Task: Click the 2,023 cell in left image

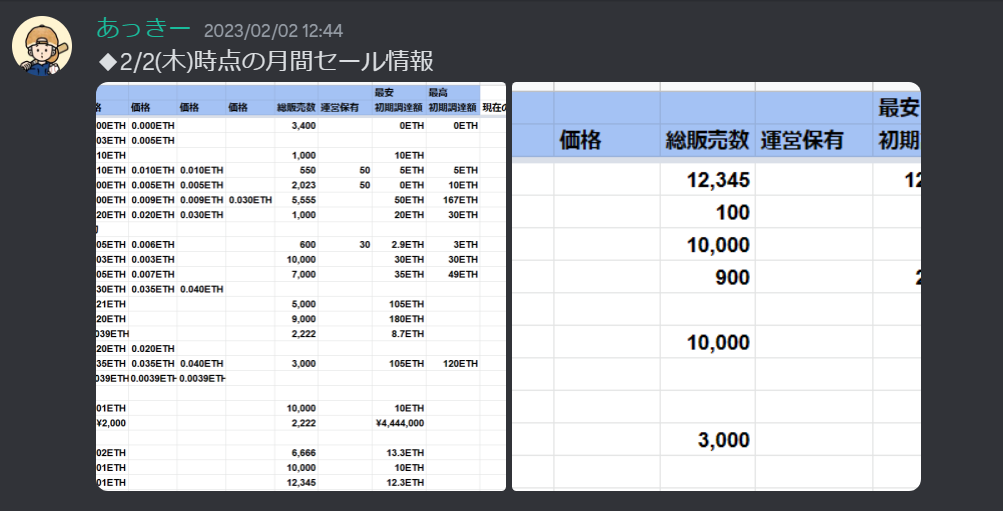Action: point(303,185)
